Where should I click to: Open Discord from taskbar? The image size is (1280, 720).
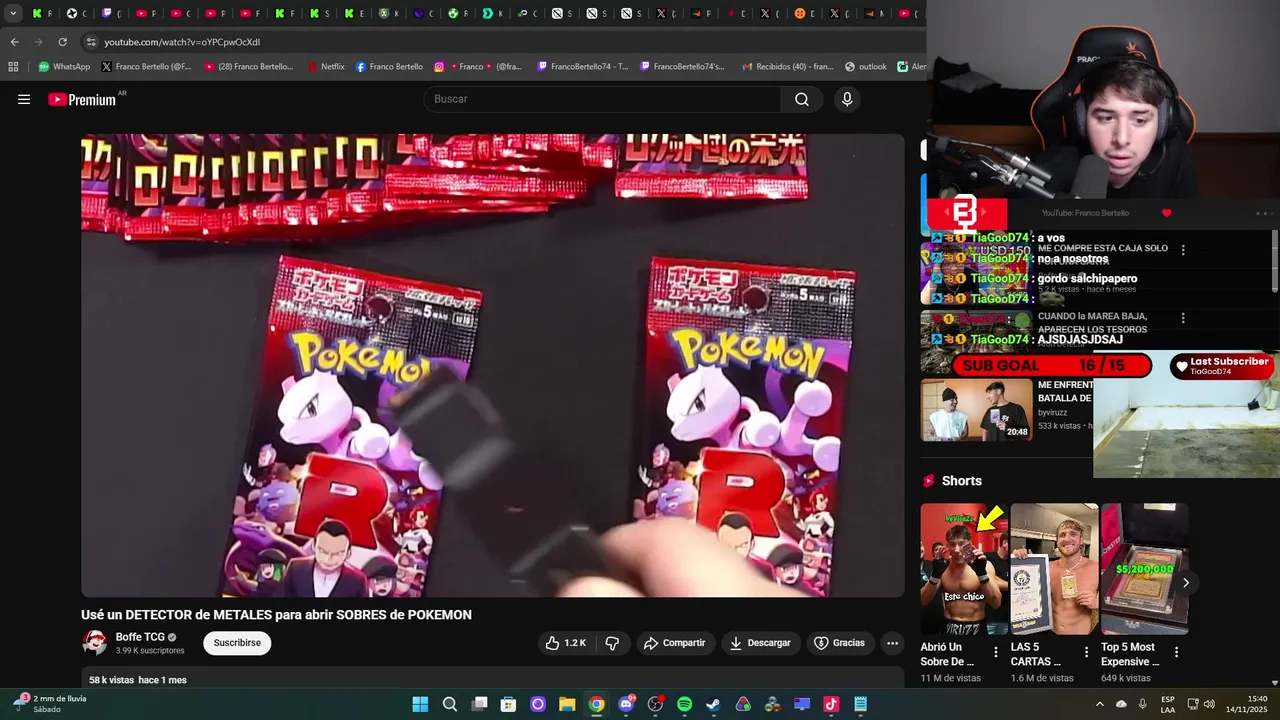(x=626, y=704)
